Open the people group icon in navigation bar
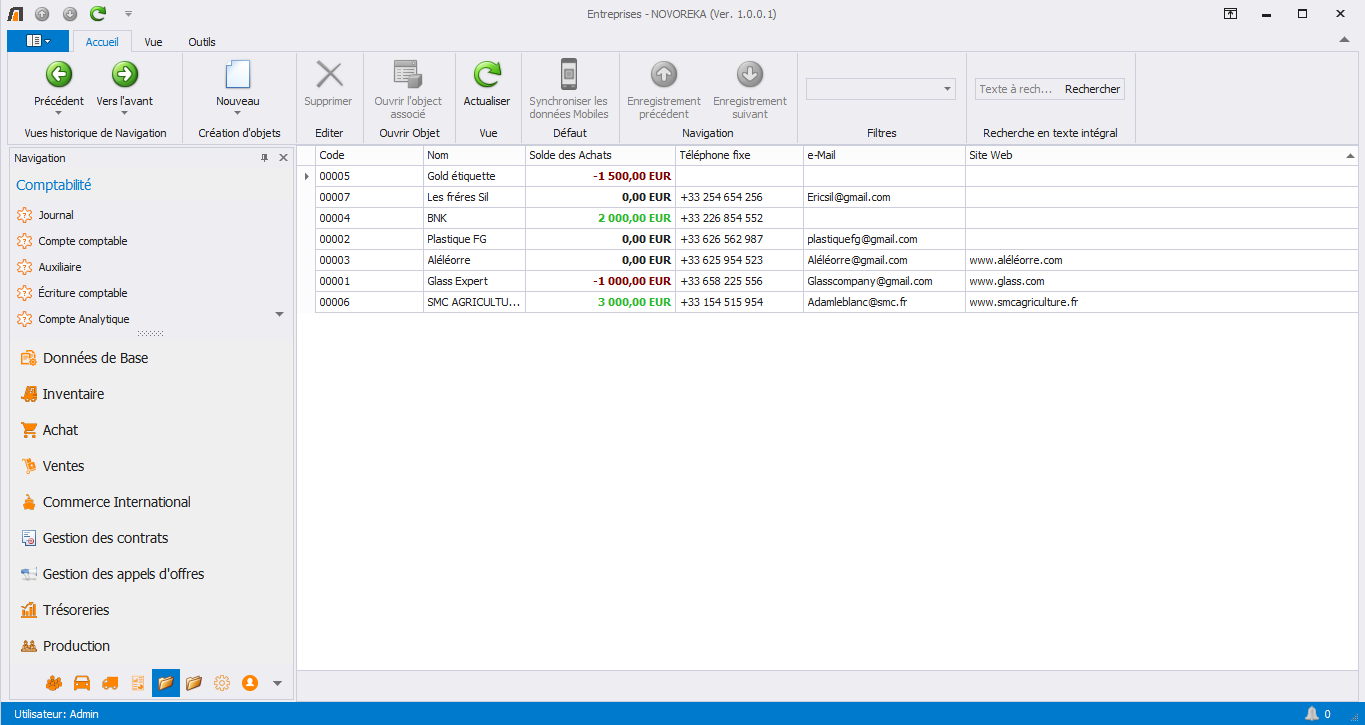This screenshot has height=725, width=1365. click(x=54, y=683)
